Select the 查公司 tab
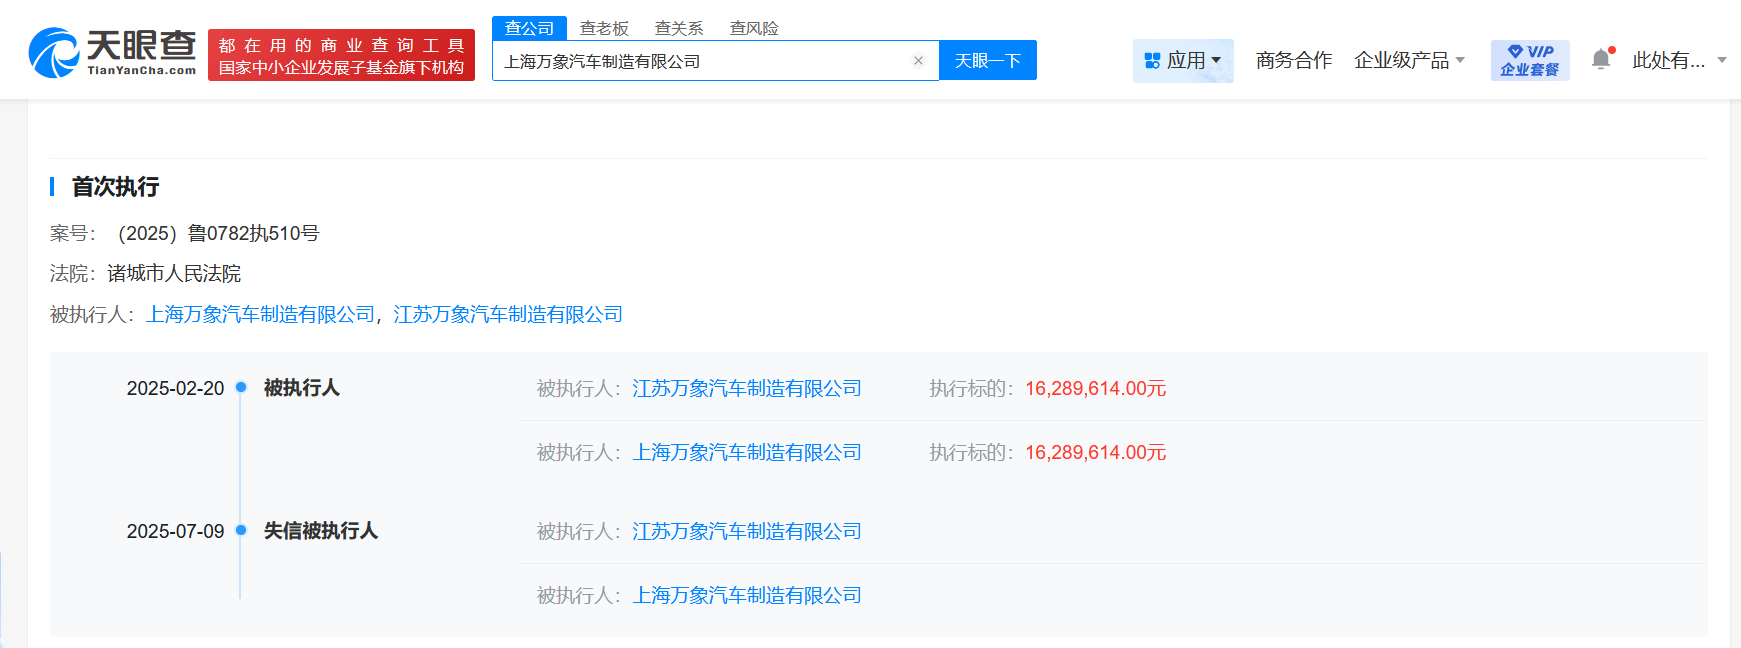 click(x=529, y=28)
